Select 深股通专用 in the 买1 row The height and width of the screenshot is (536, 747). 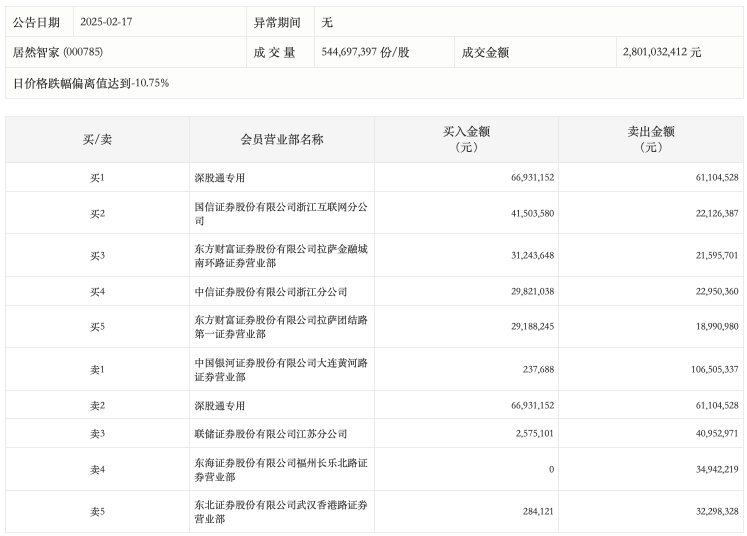[219, 178]
